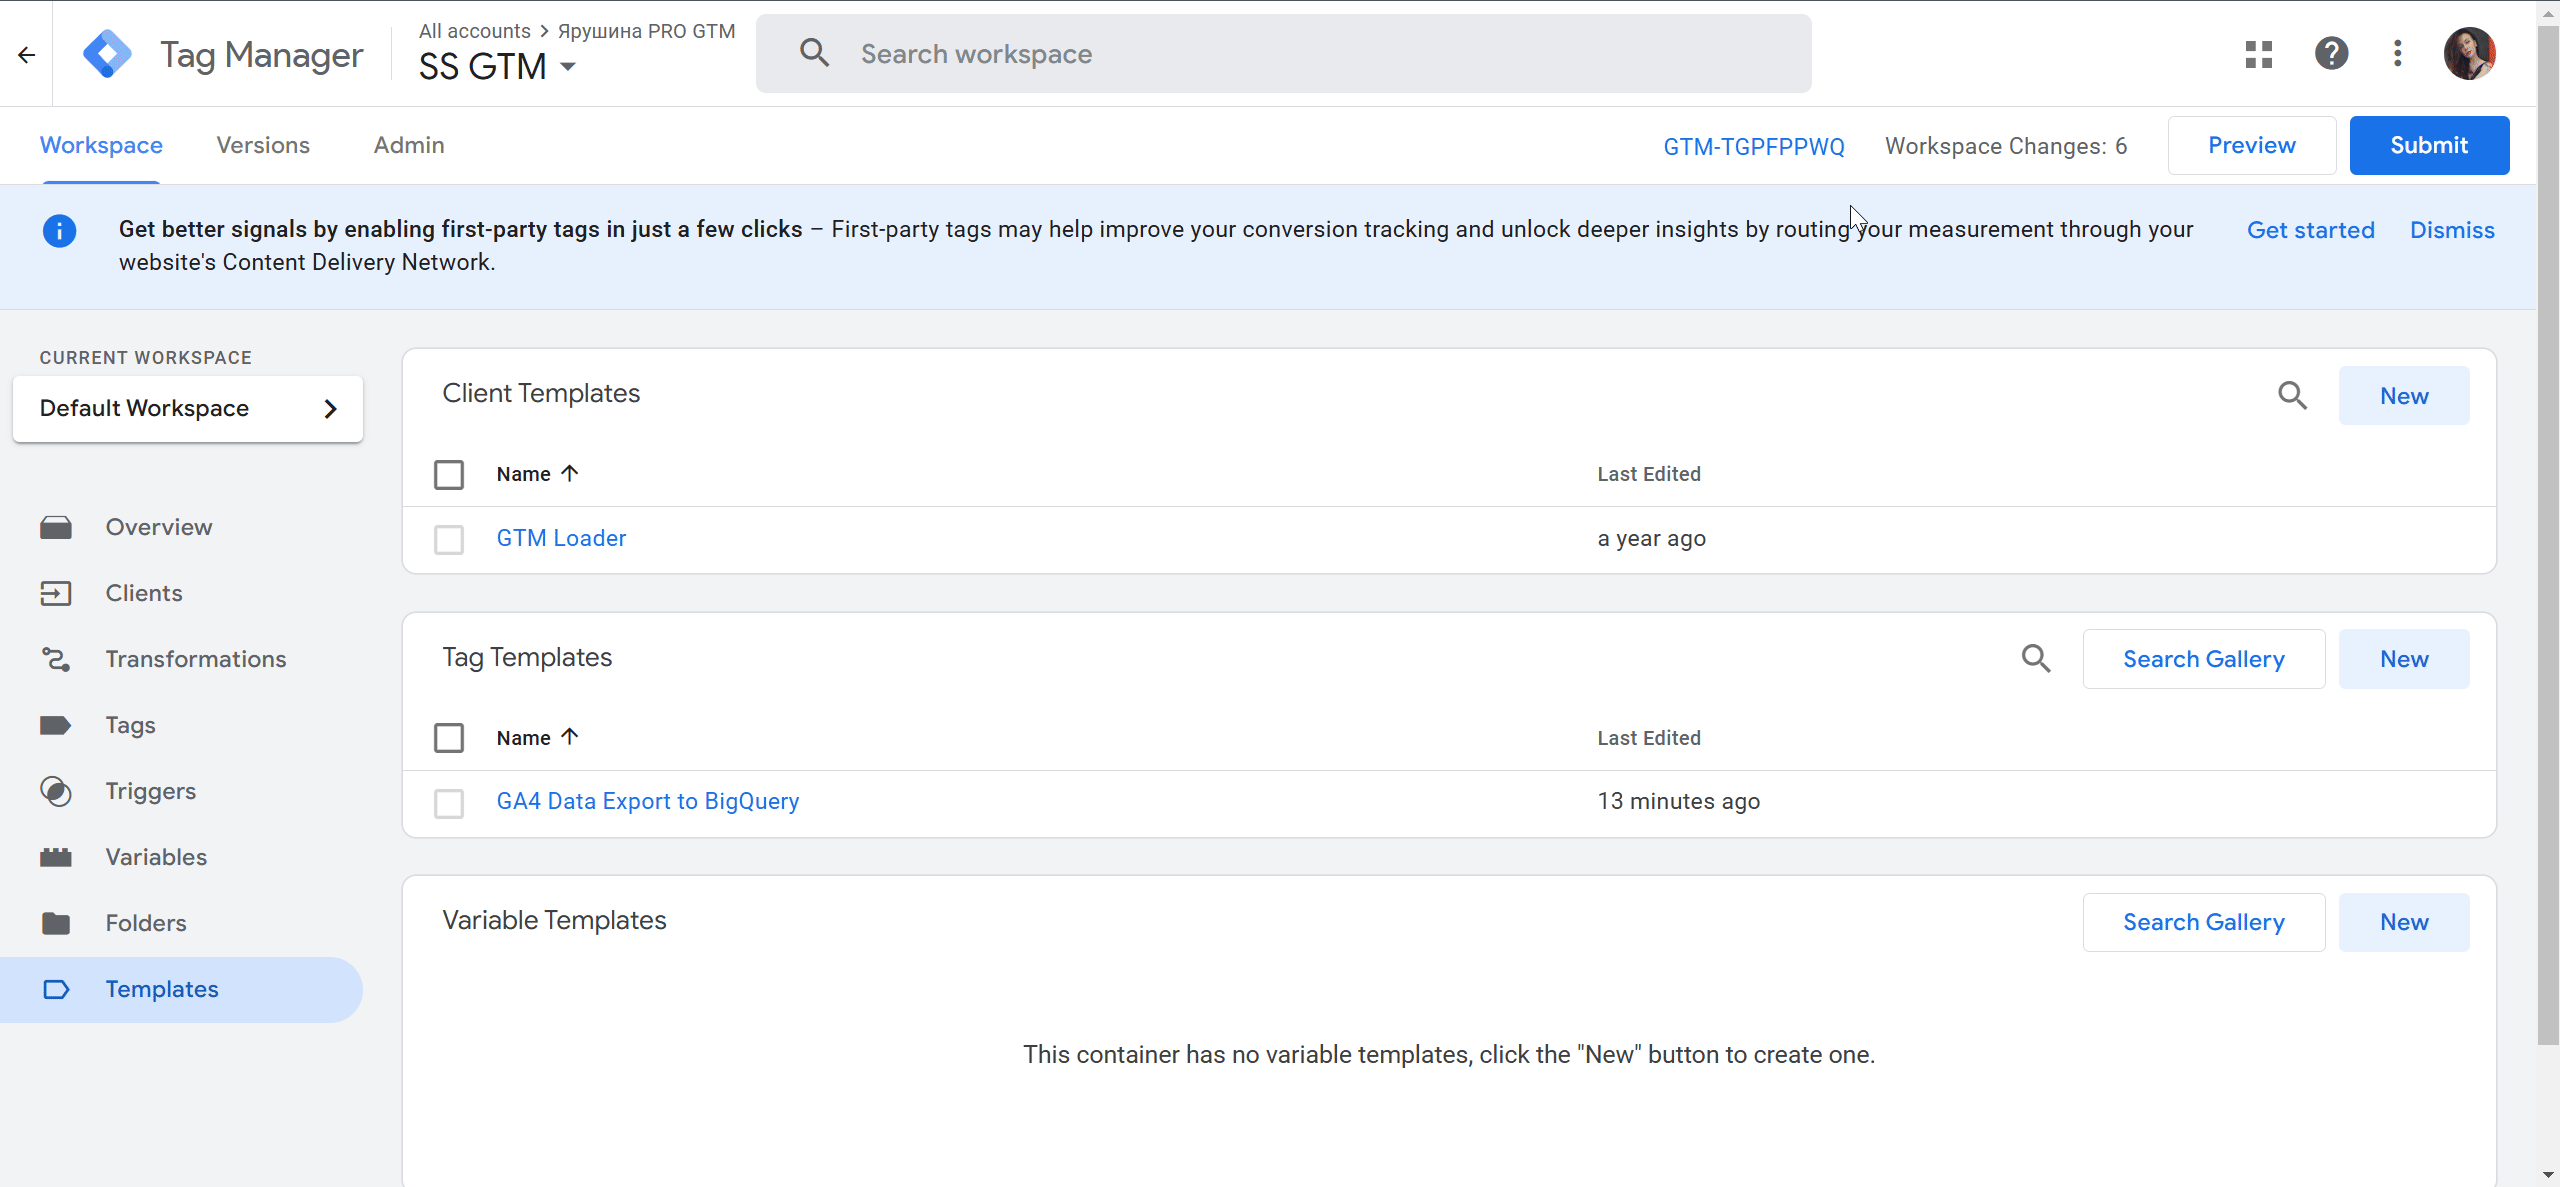Toggle select-all checkbox in Tag Templates
Screen dimensions: 2560x1187
pos(449,738)
